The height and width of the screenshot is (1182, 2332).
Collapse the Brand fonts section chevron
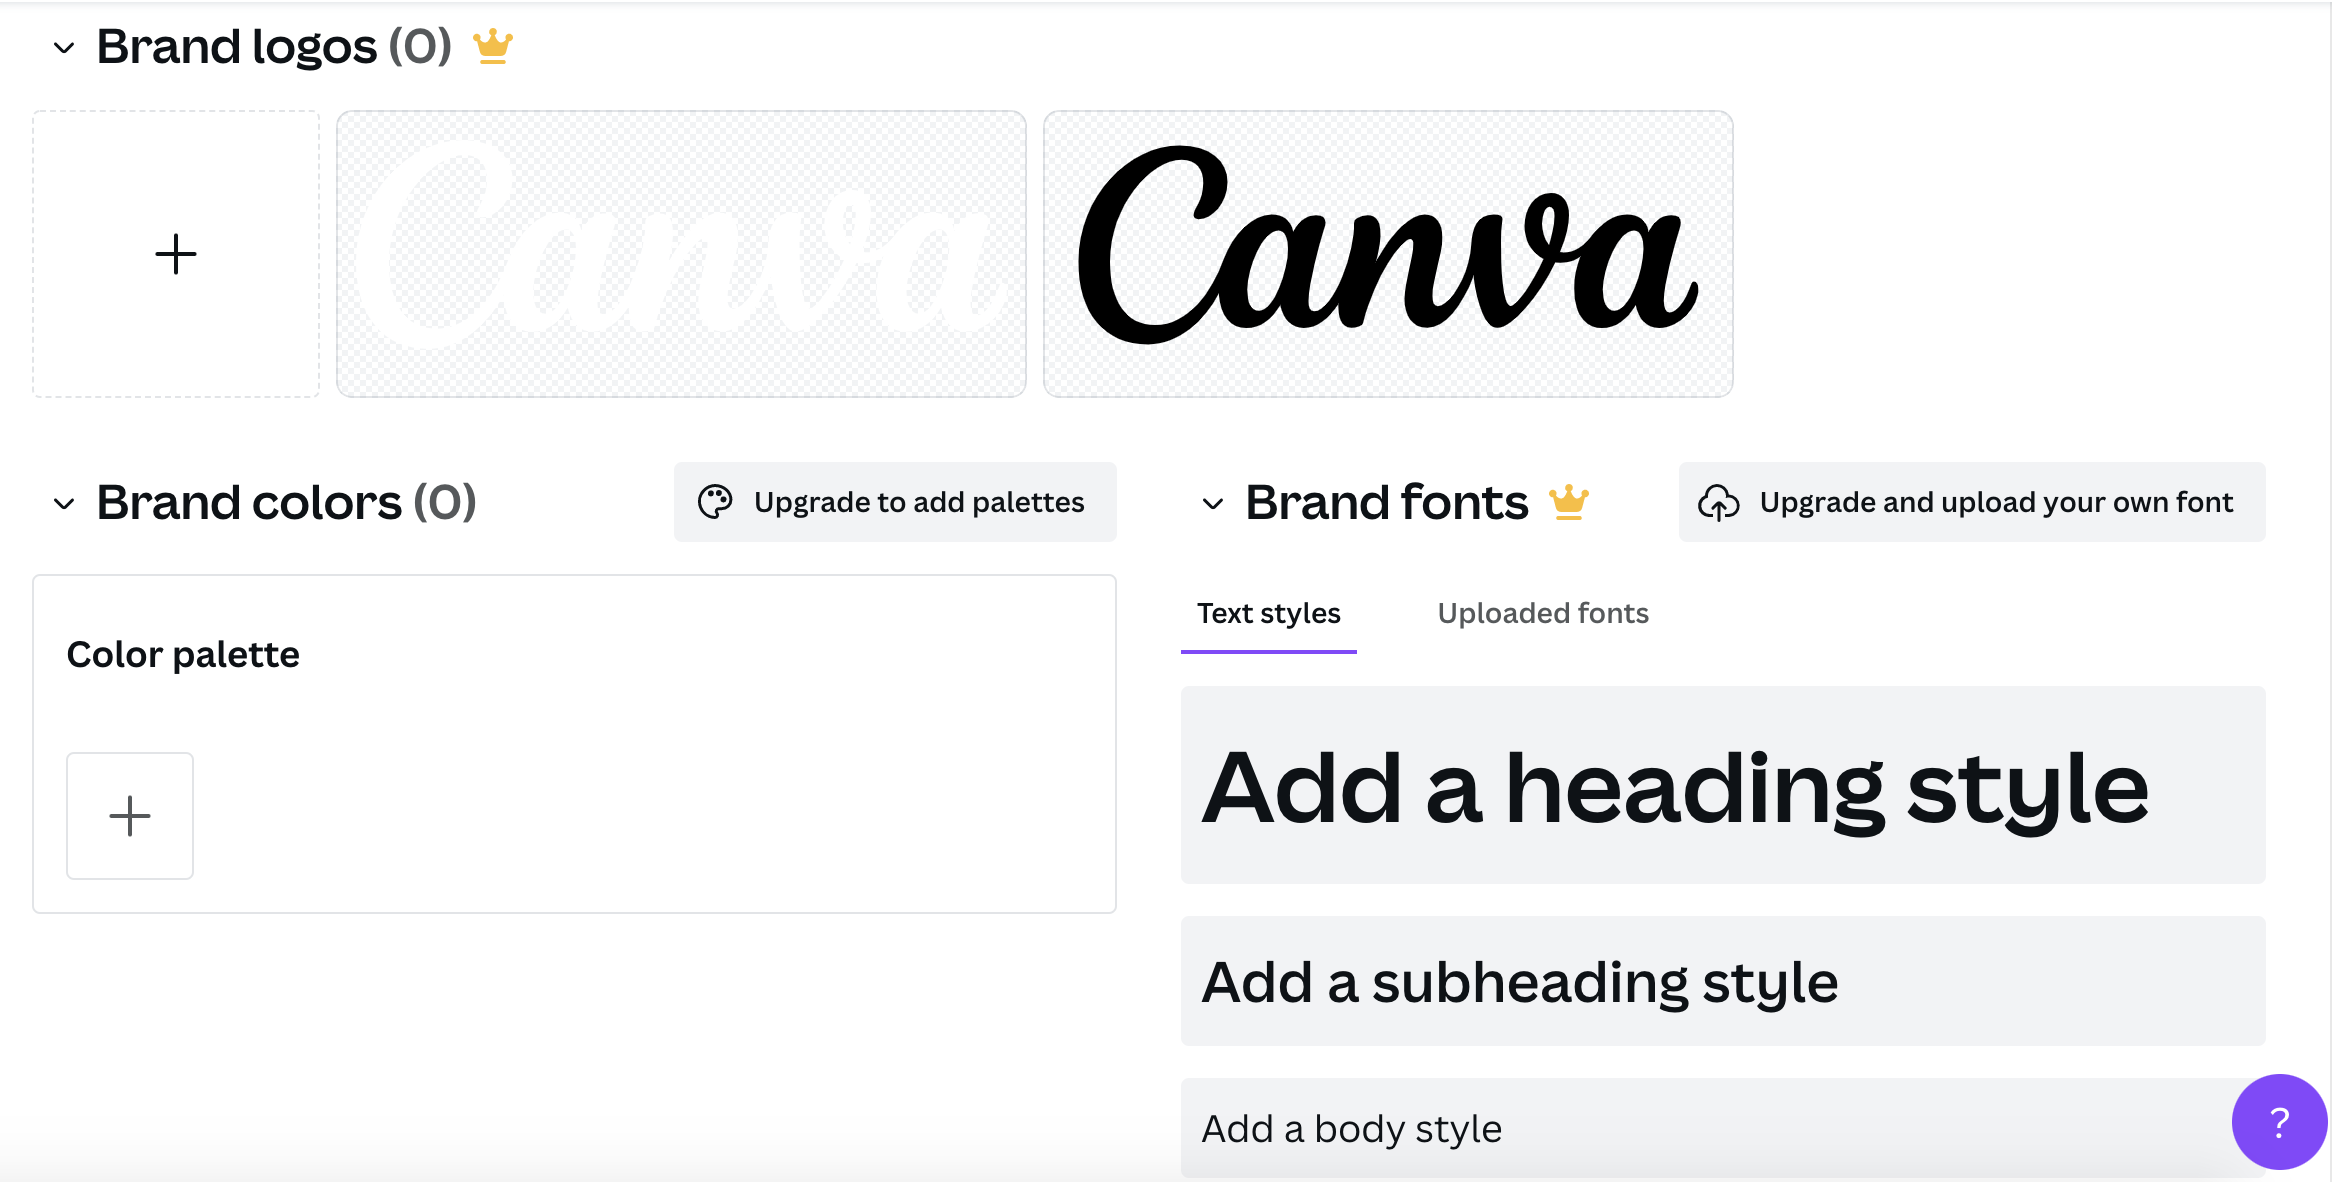click(1213, 504)
